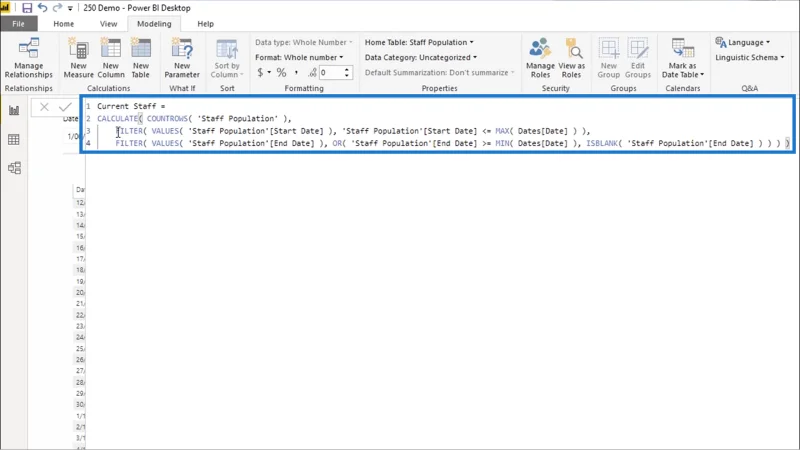
Task: Create a New Measure
Action: click(79, 58)
